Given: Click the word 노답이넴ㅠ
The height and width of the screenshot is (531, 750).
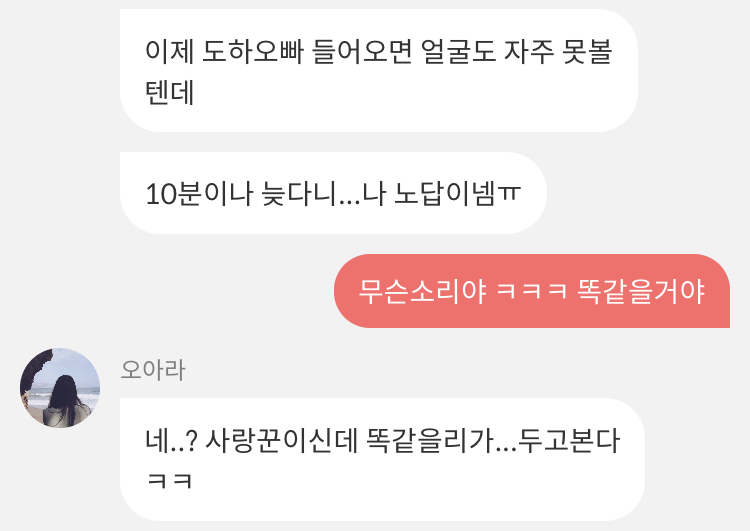Looking at the screenshot, I should point(457,194).
